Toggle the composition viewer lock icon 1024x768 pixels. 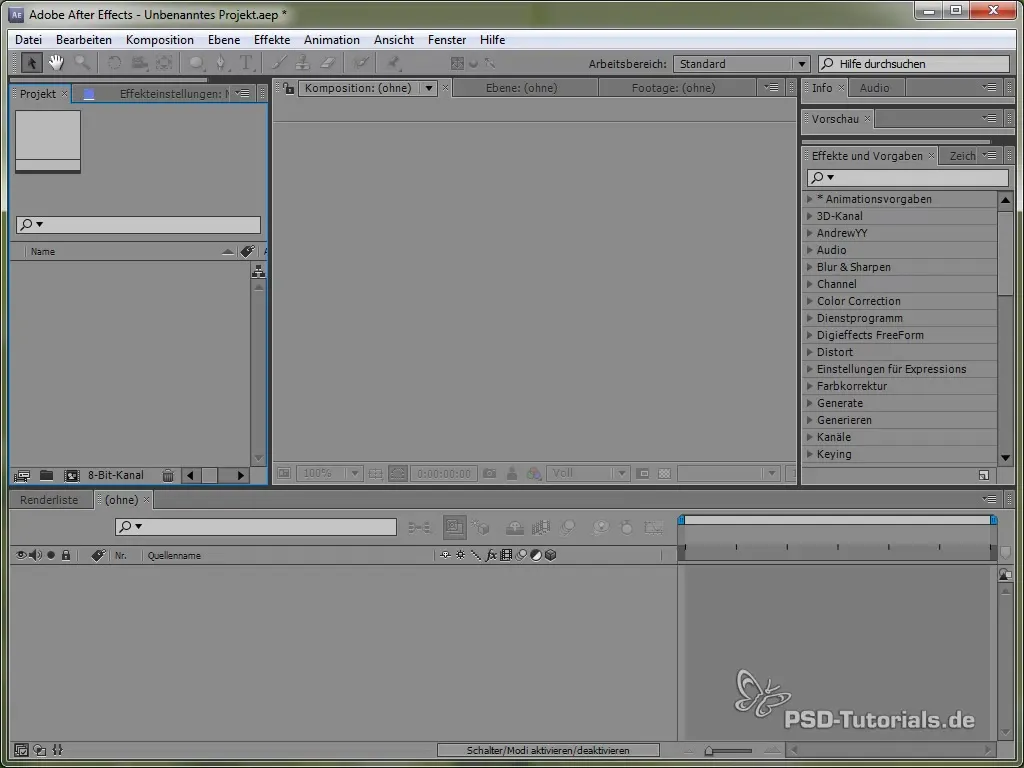tap(288, 88)
